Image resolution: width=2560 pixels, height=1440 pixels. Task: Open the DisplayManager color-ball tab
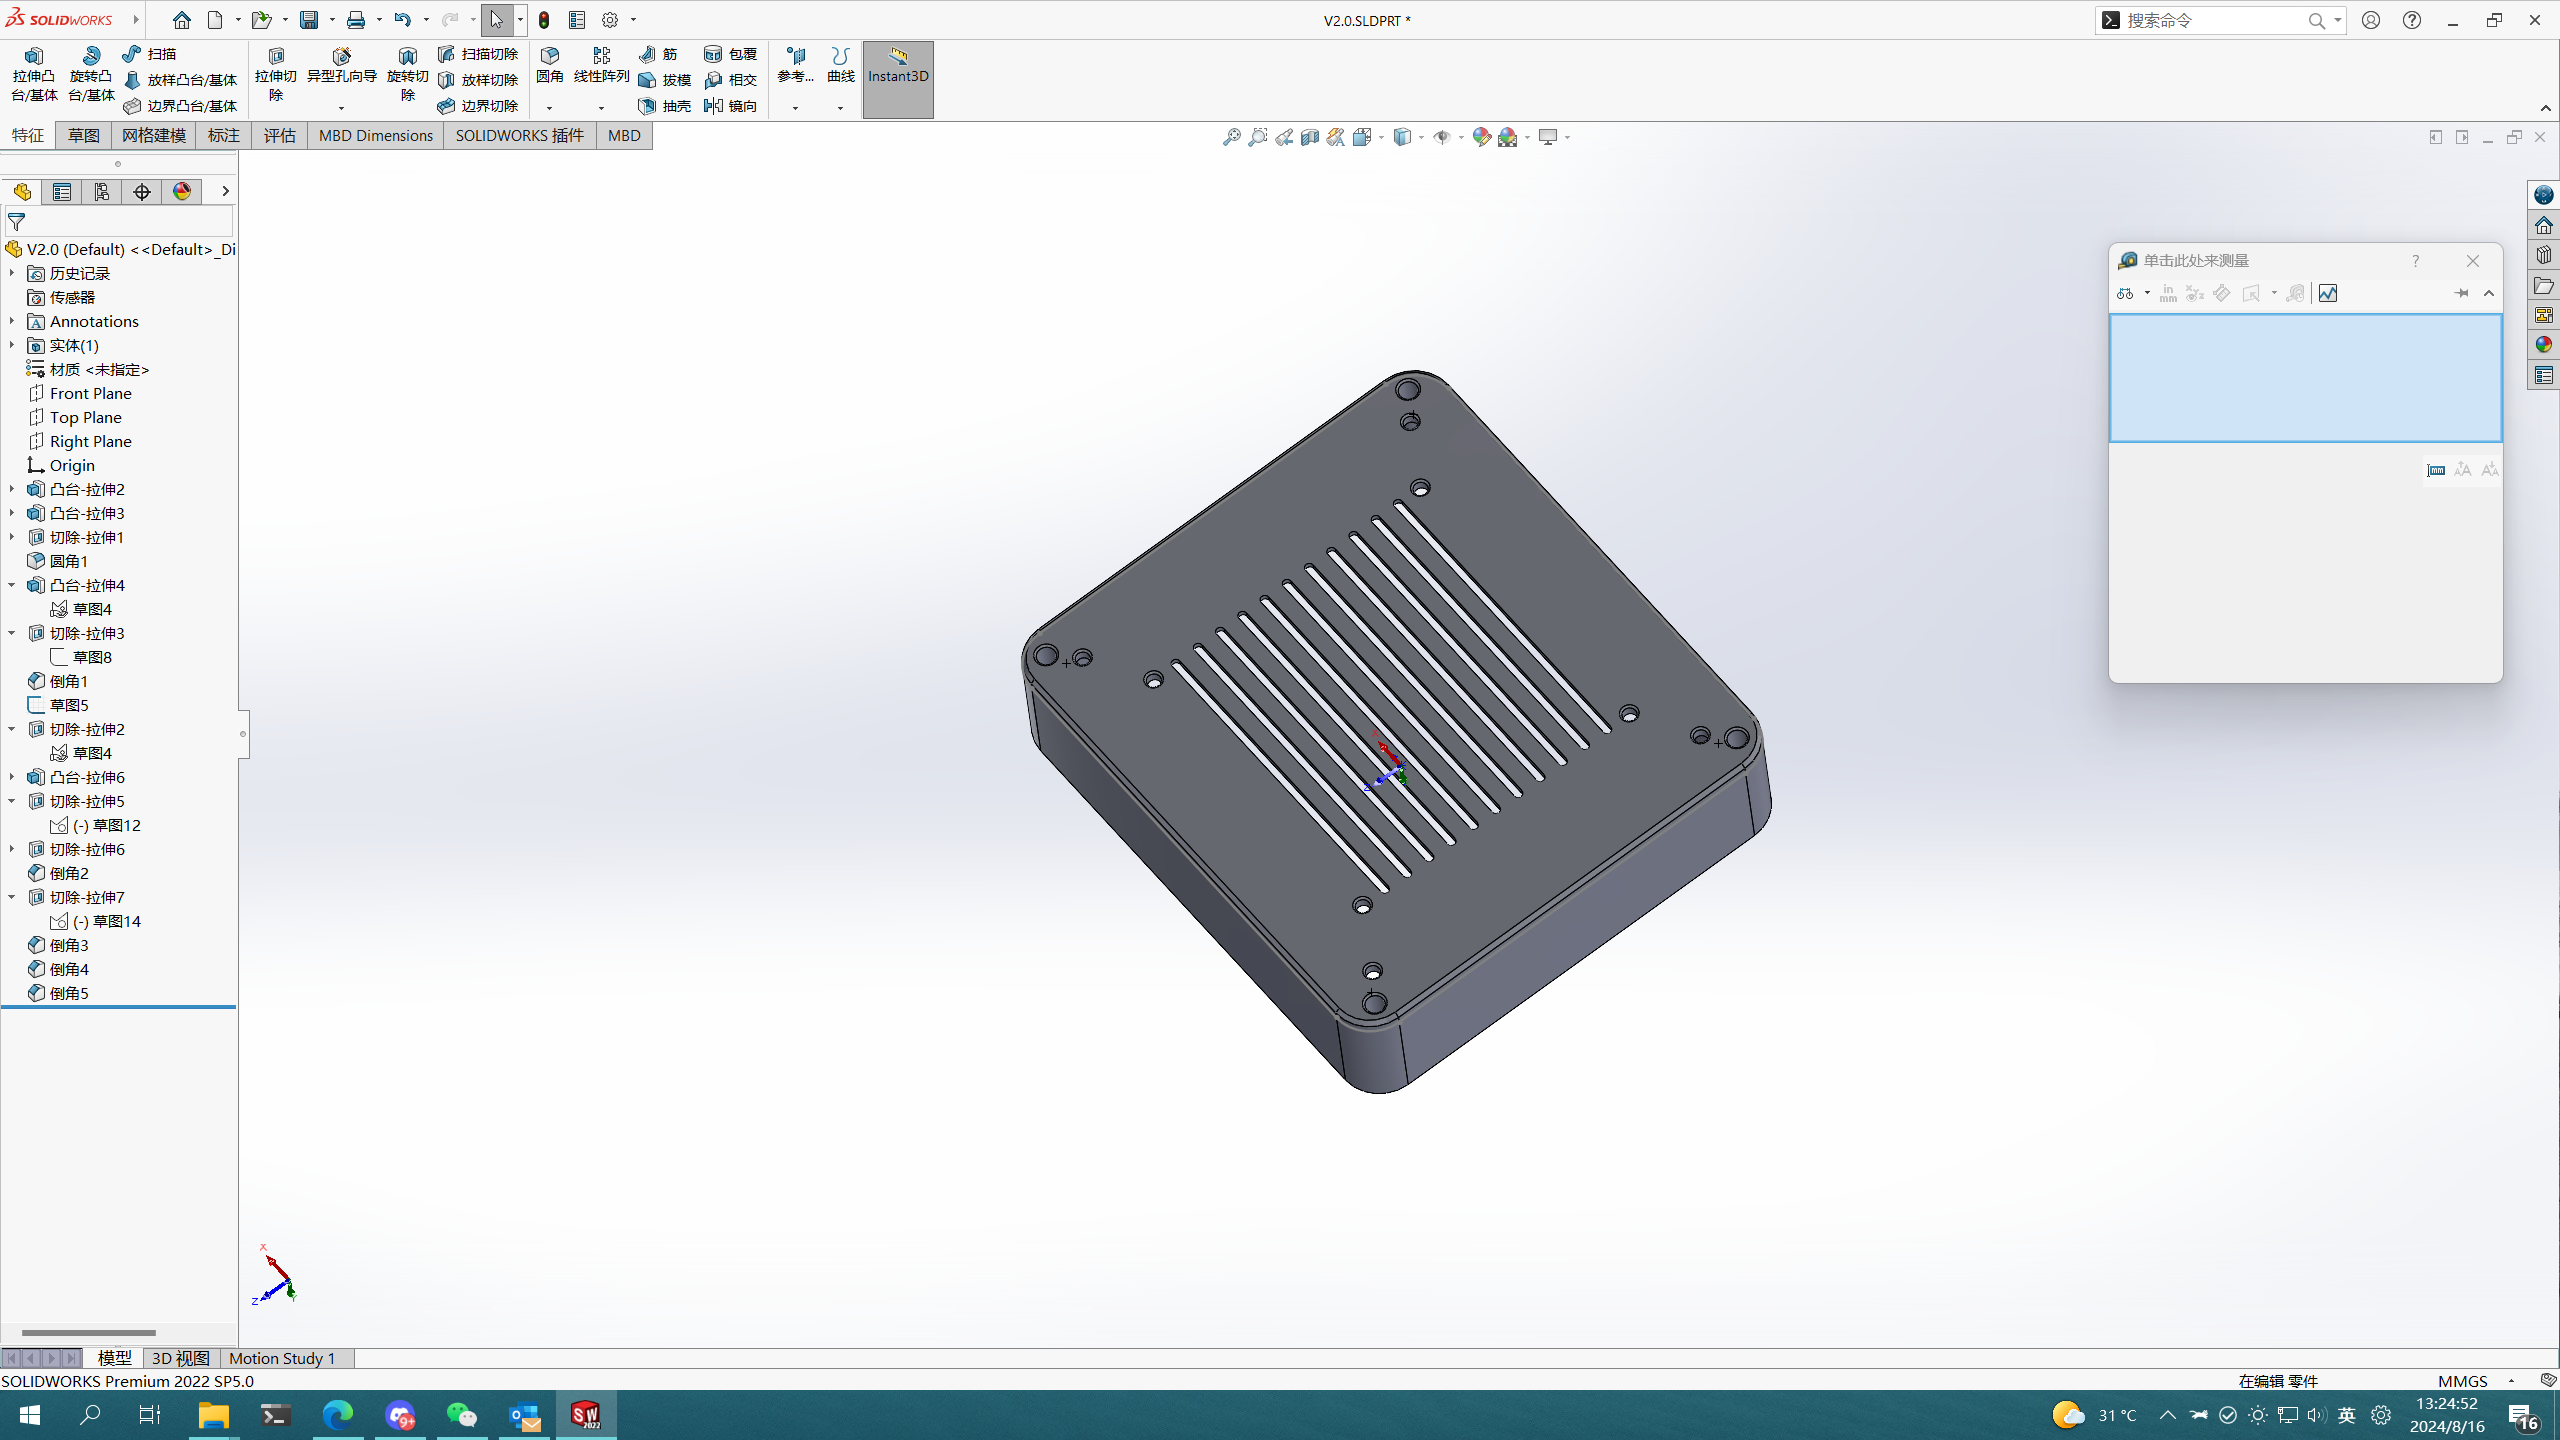pos(182,192)
